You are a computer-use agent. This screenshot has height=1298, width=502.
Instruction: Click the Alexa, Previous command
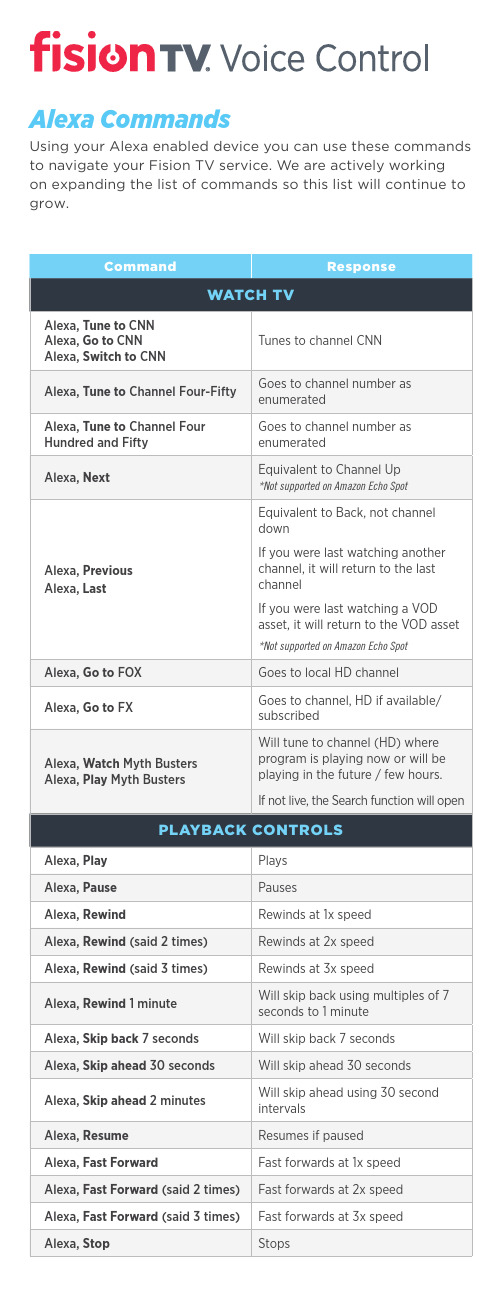(x=89, y=570)
